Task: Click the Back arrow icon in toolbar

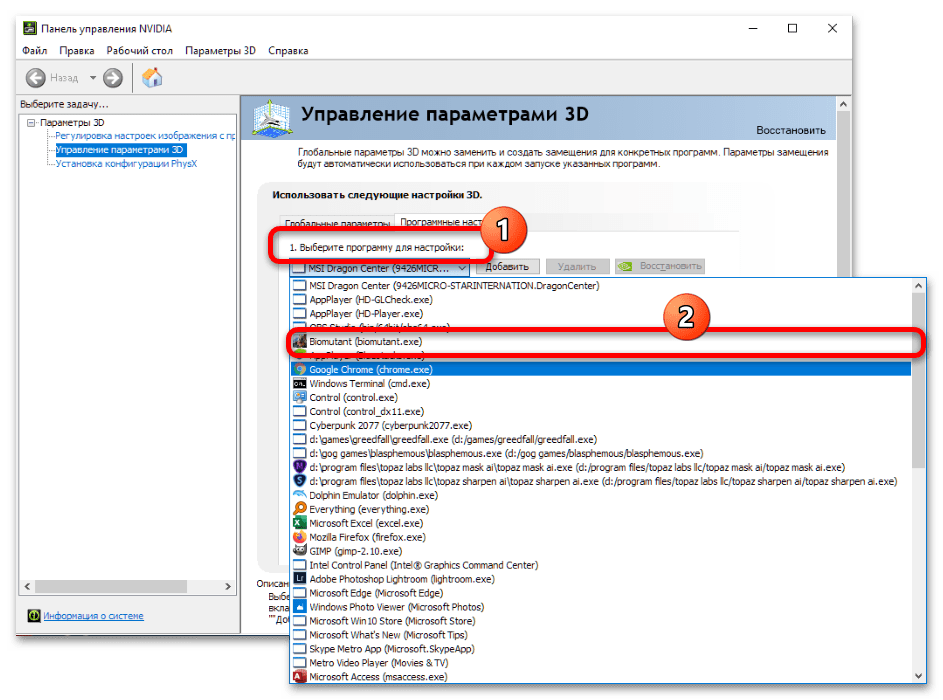Action: pyautogui.click(x=35, y=78)
